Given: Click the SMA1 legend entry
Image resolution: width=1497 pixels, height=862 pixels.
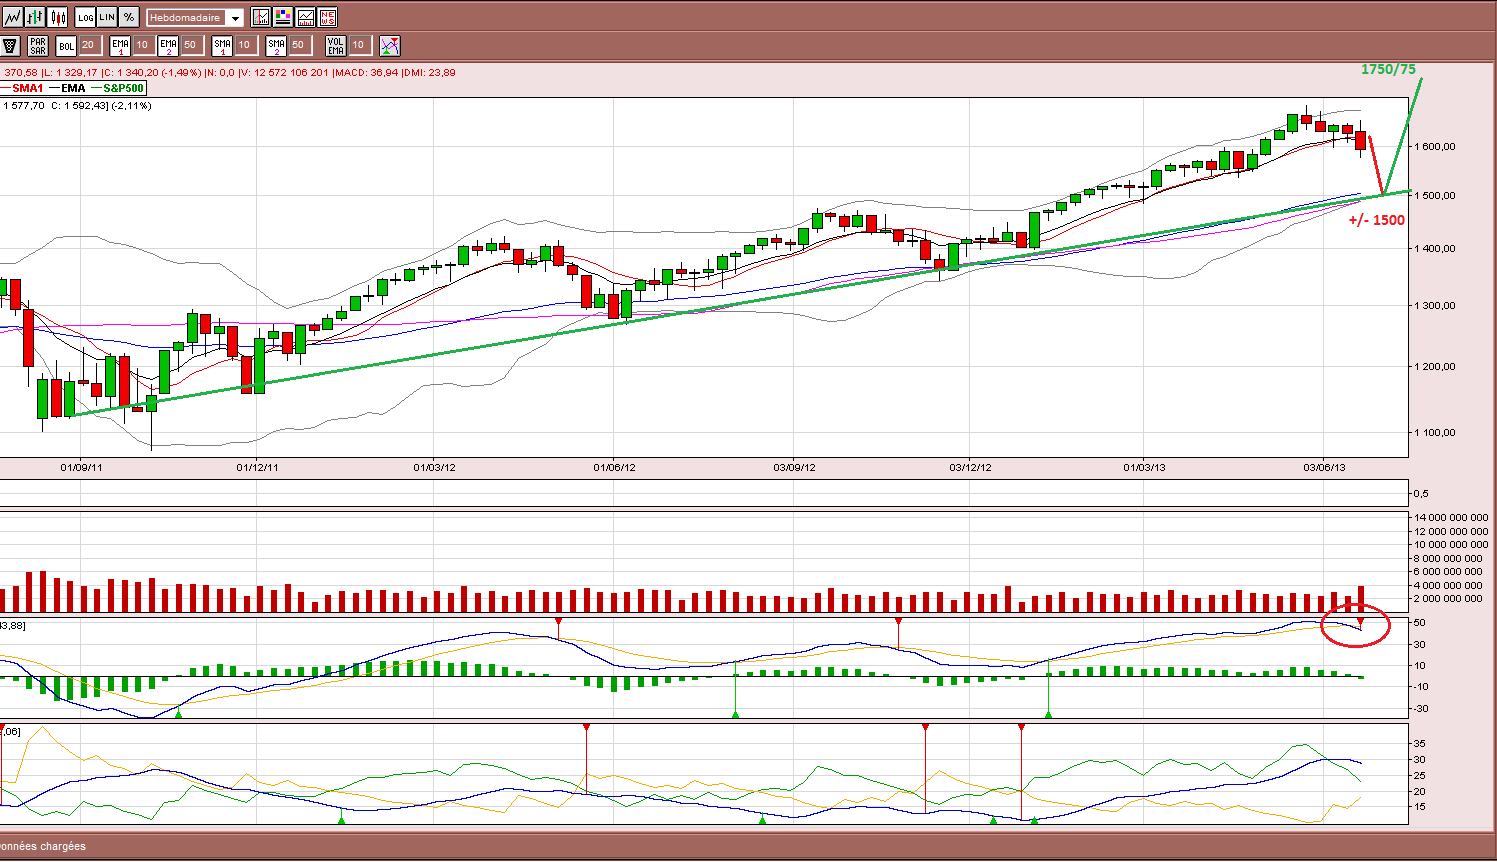Looking at the screenshot, I should pos(22,88).
